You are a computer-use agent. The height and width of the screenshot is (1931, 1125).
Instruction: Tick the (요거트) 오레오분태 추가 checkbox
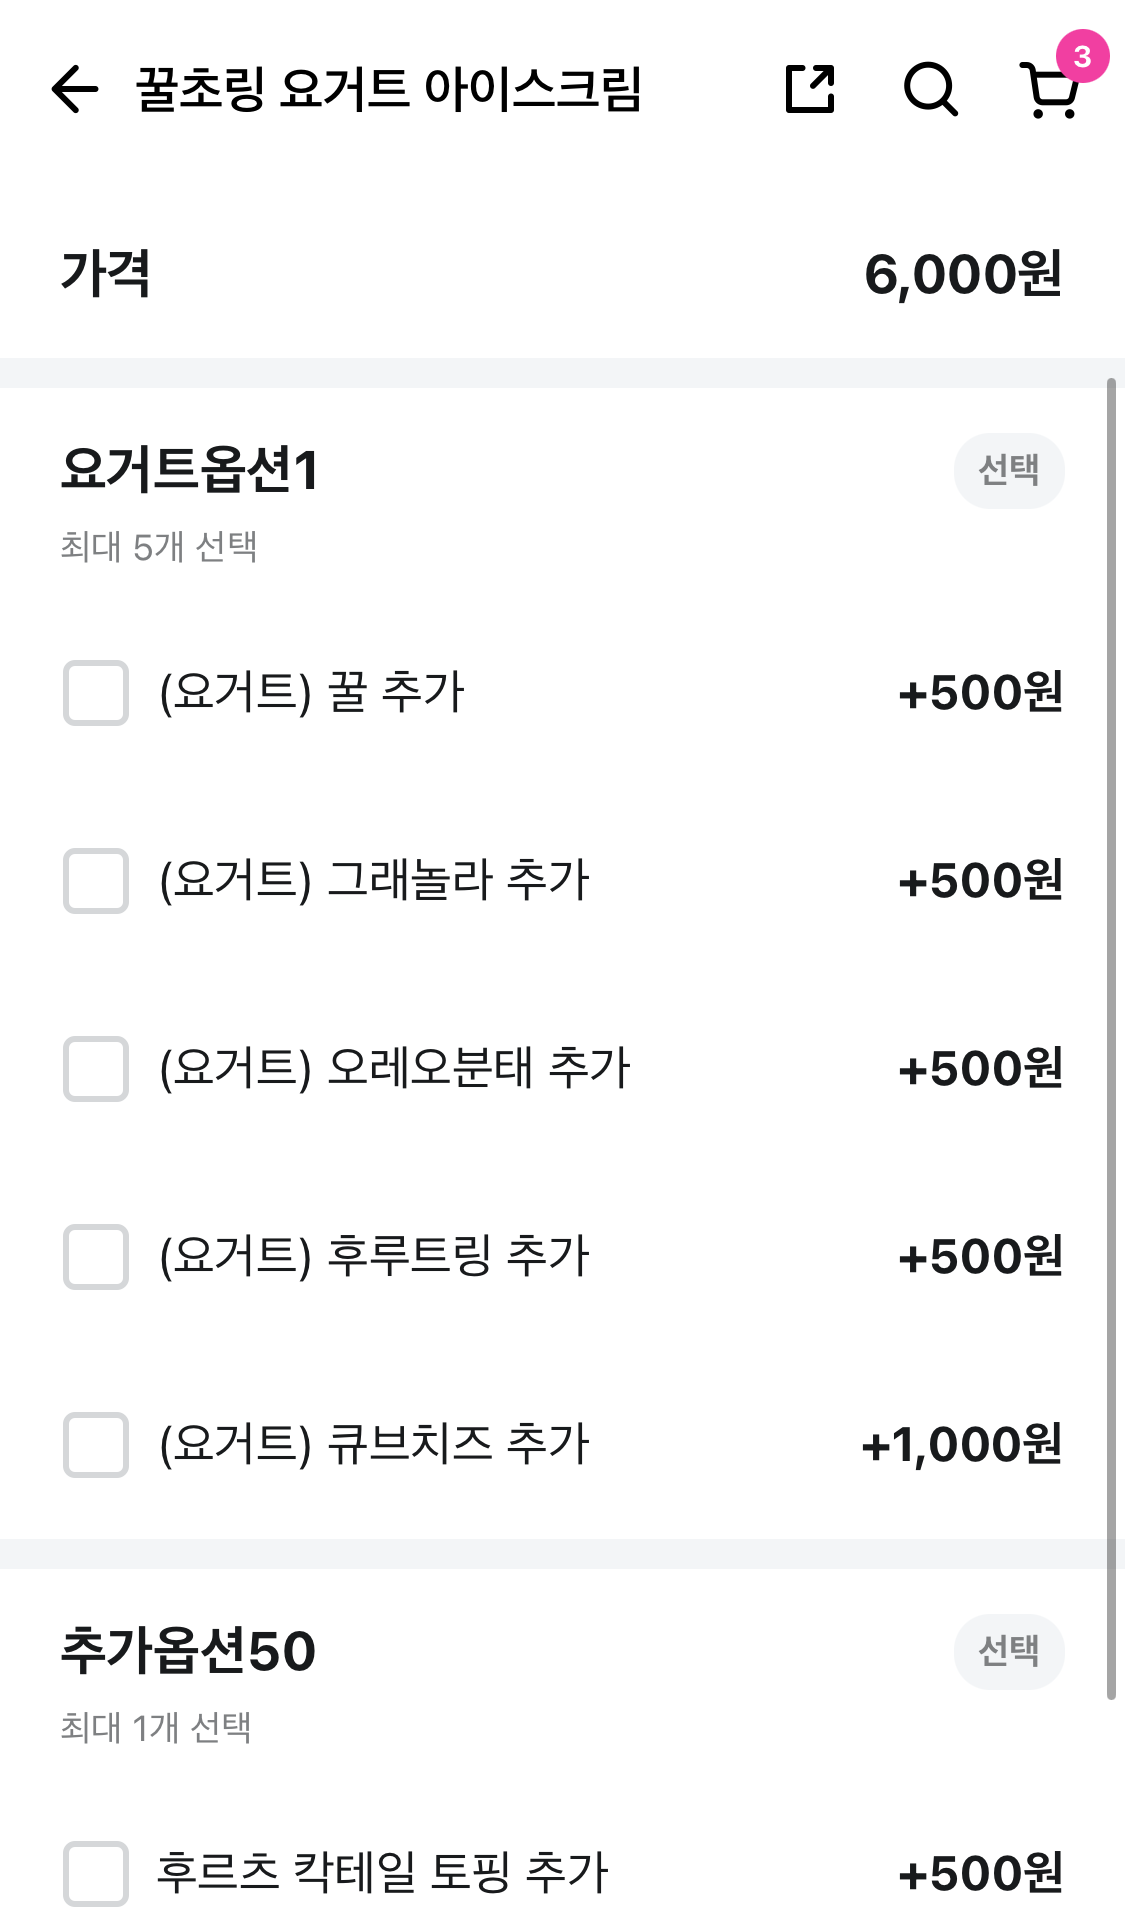(x=96, y=1069)
